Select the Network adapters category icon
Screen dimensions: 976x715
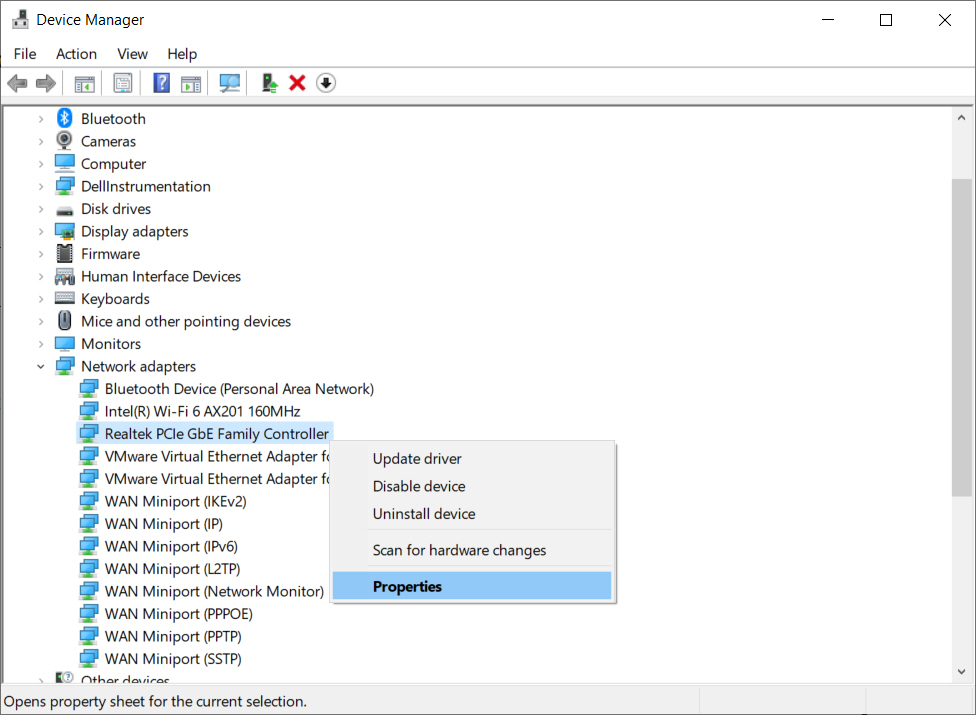point(65,366)
